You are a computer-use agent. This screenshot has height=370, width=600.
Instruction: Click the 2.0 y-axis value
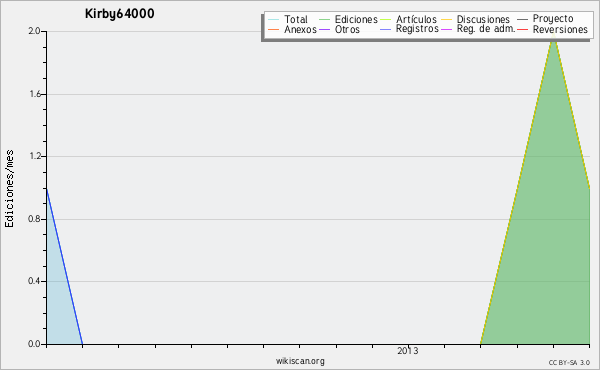[34, 31]
